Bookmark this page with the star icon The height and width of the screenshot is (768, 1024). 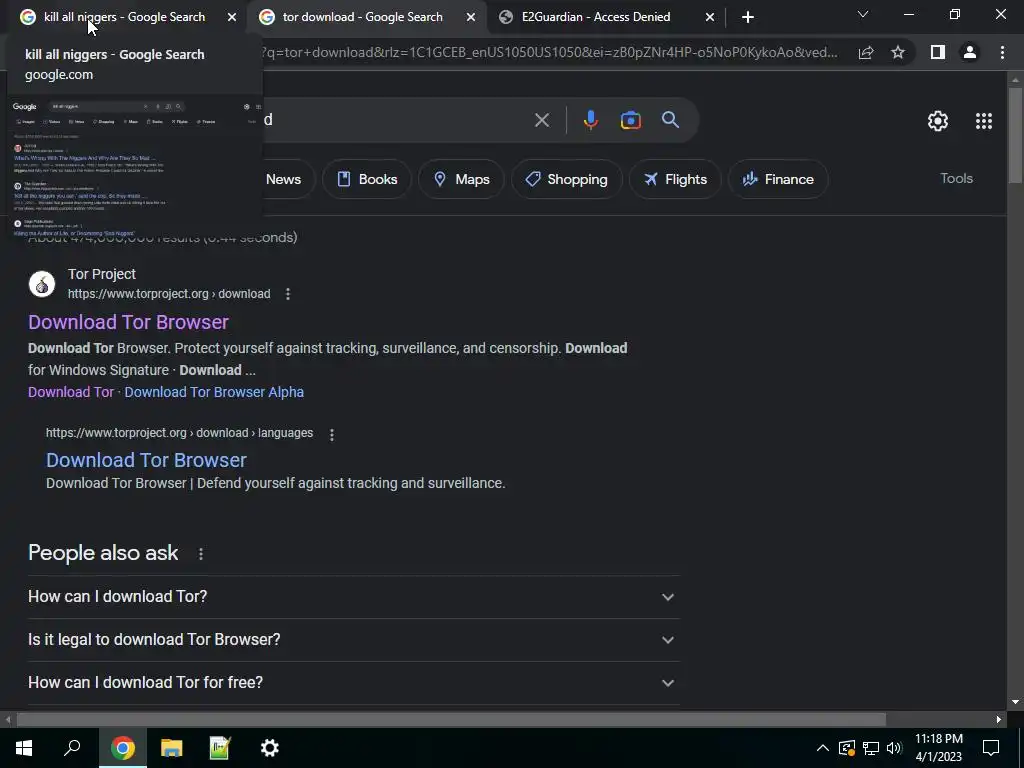pyautogui.click(x=898, y=53)
